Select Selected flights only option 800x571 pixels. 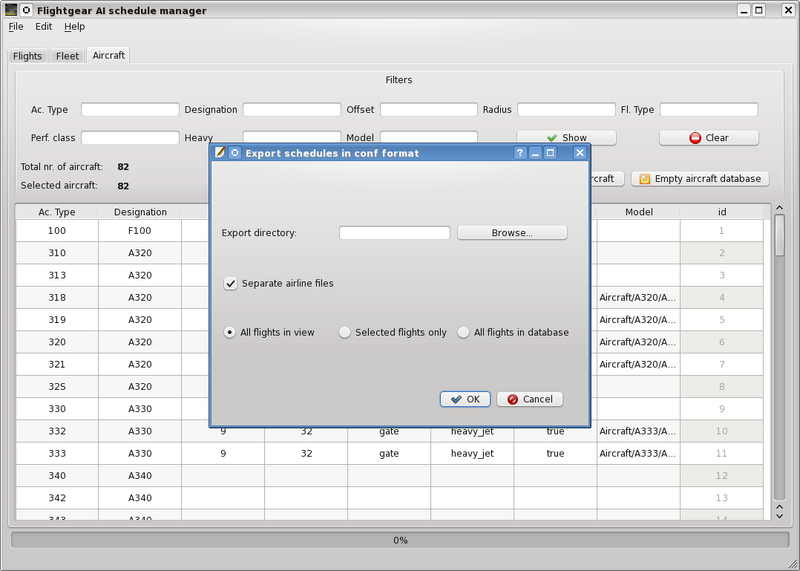[x=345, y=332]
